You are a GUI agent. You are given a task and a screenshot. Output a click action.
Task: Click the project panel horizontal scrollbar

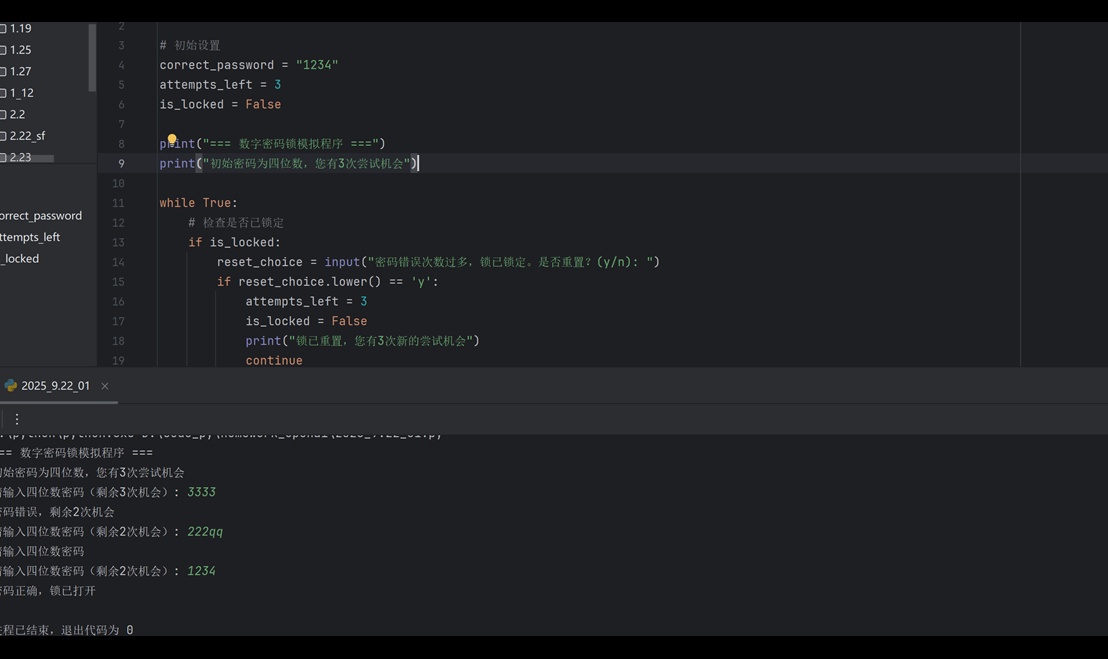[x=27, y=159]
